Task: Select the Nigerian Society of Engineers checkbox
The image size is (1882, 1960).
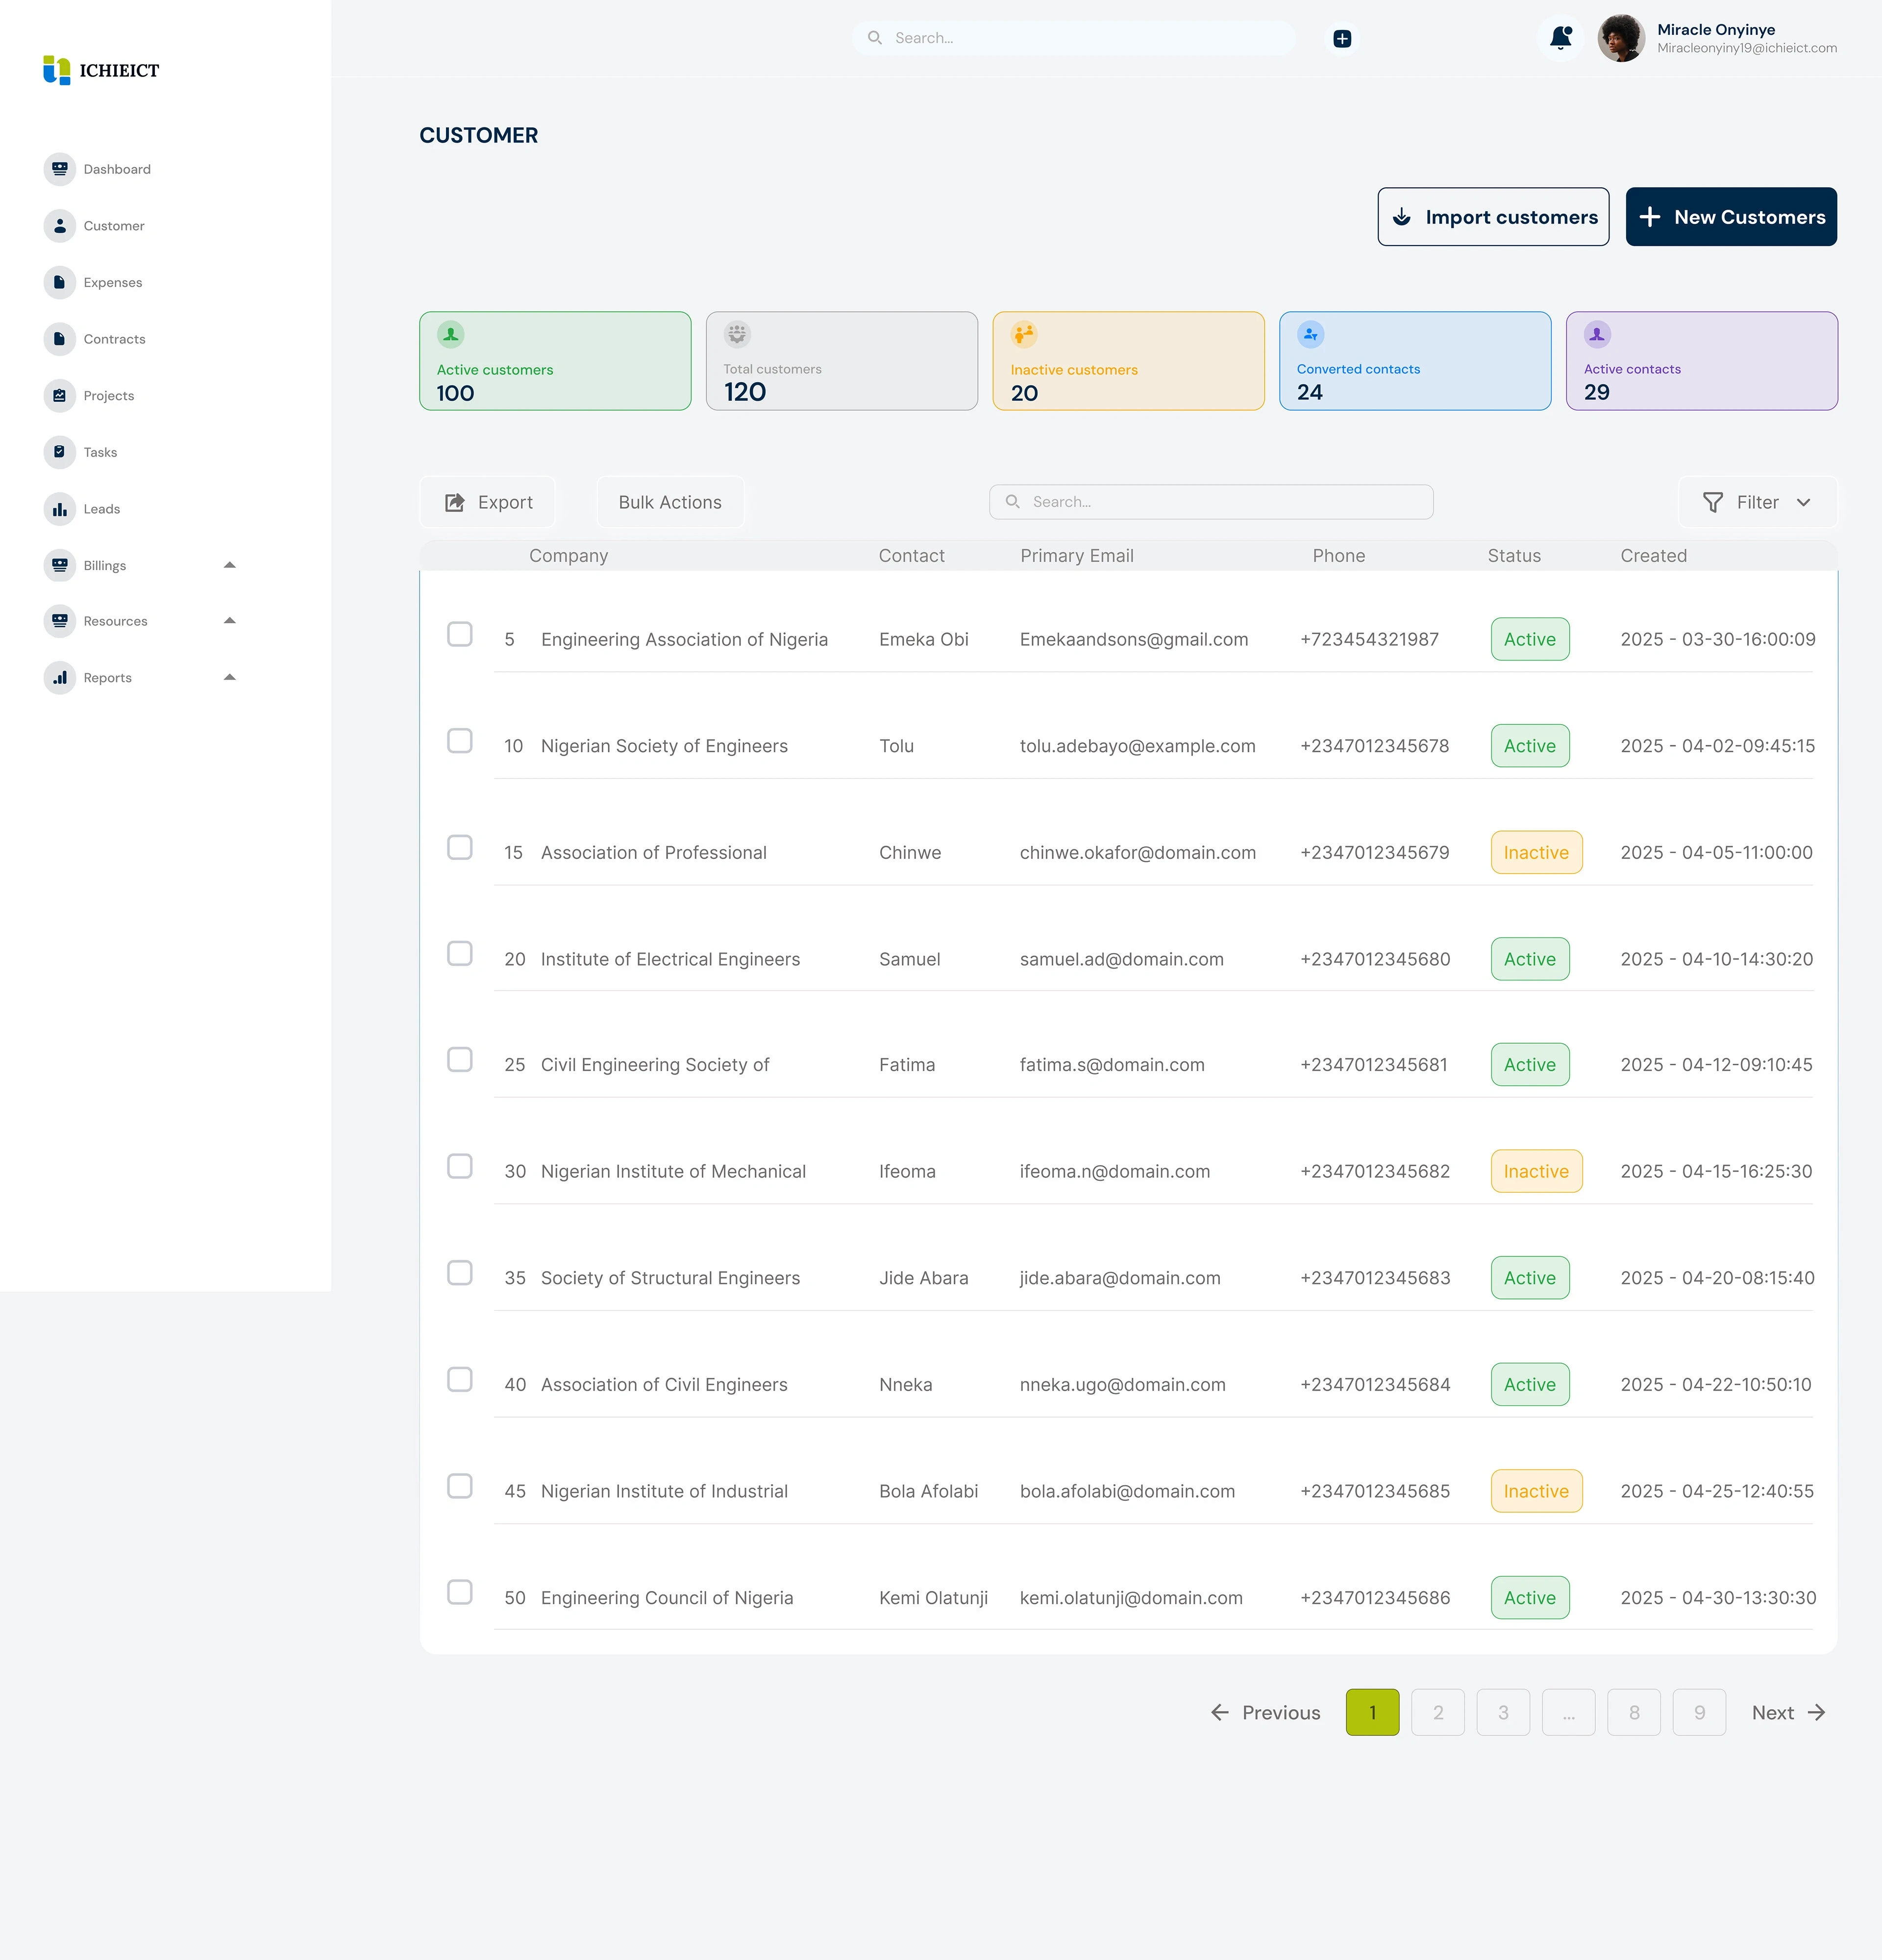Action: tap(460, 741)
